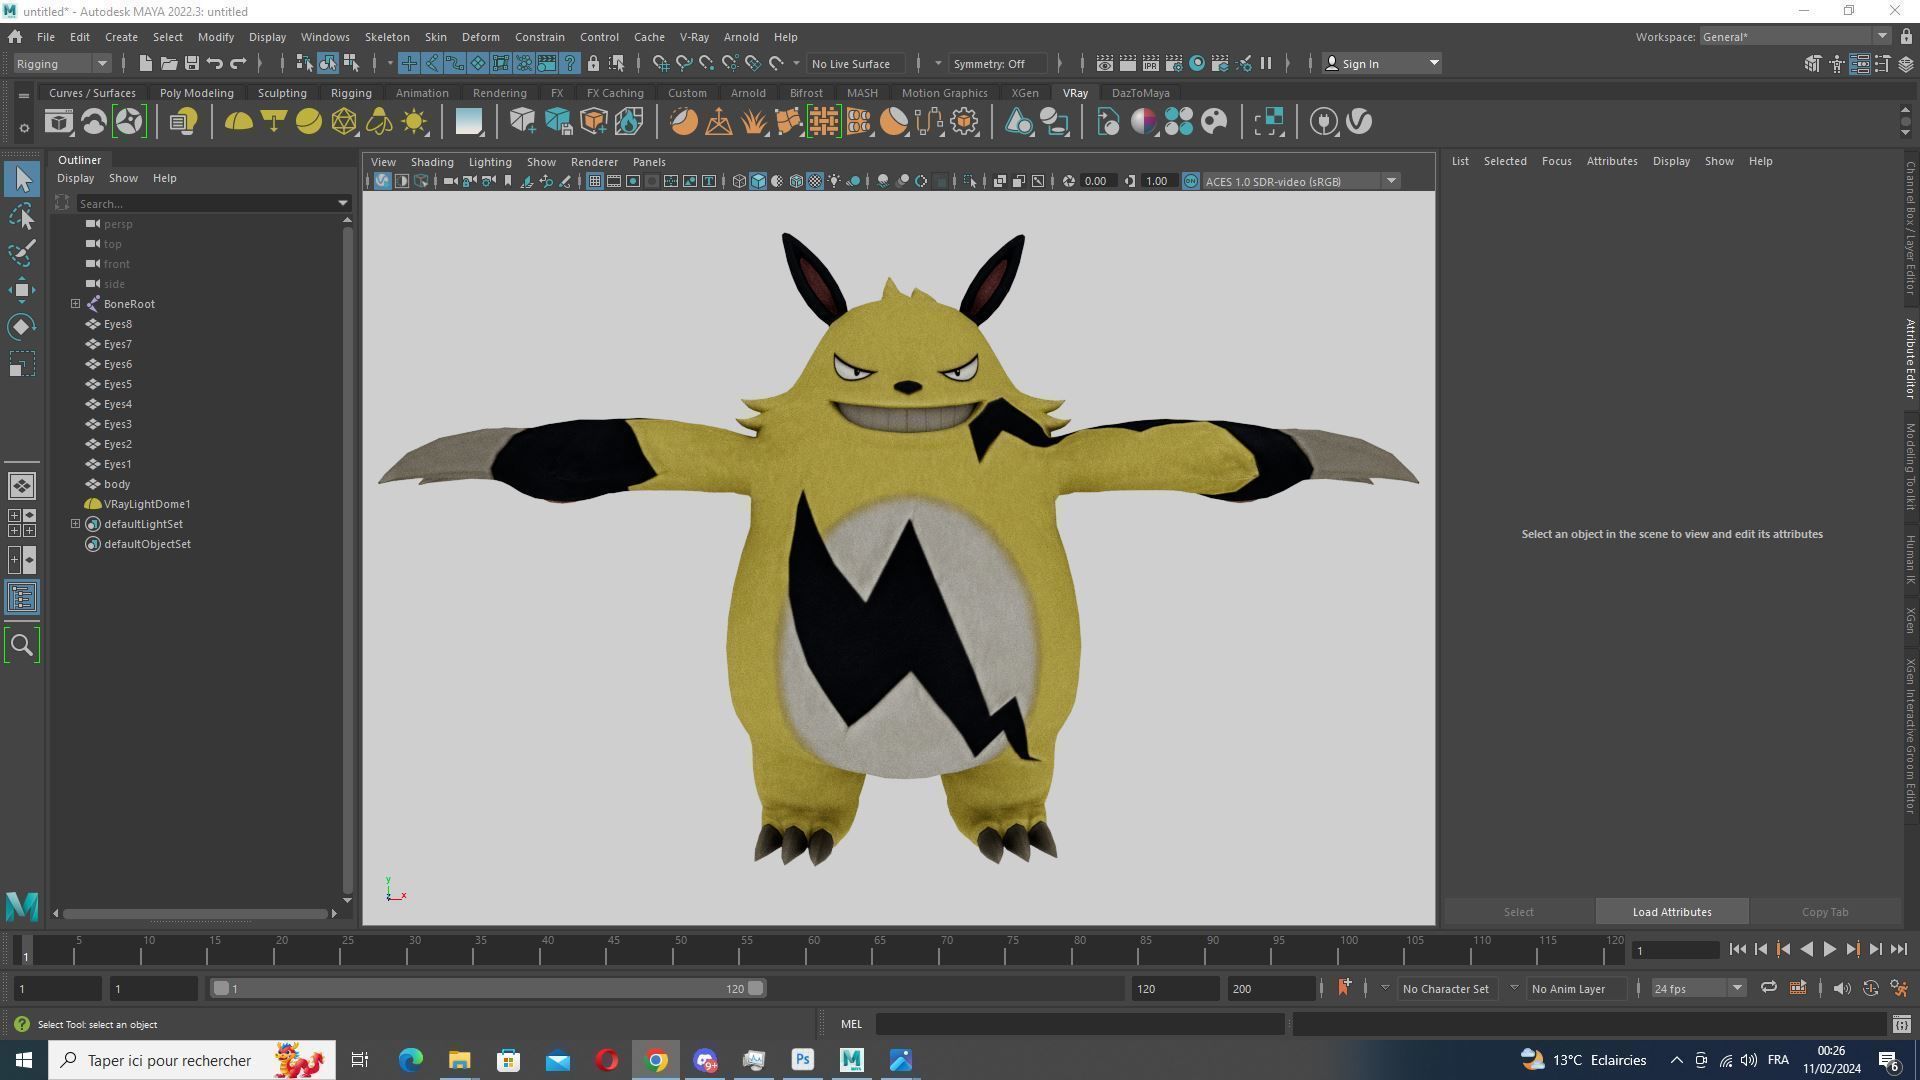This screenshot has width=1920, height=1080.
Task: Open the Rigging menu set dropdown
Action: coord(62,63)
